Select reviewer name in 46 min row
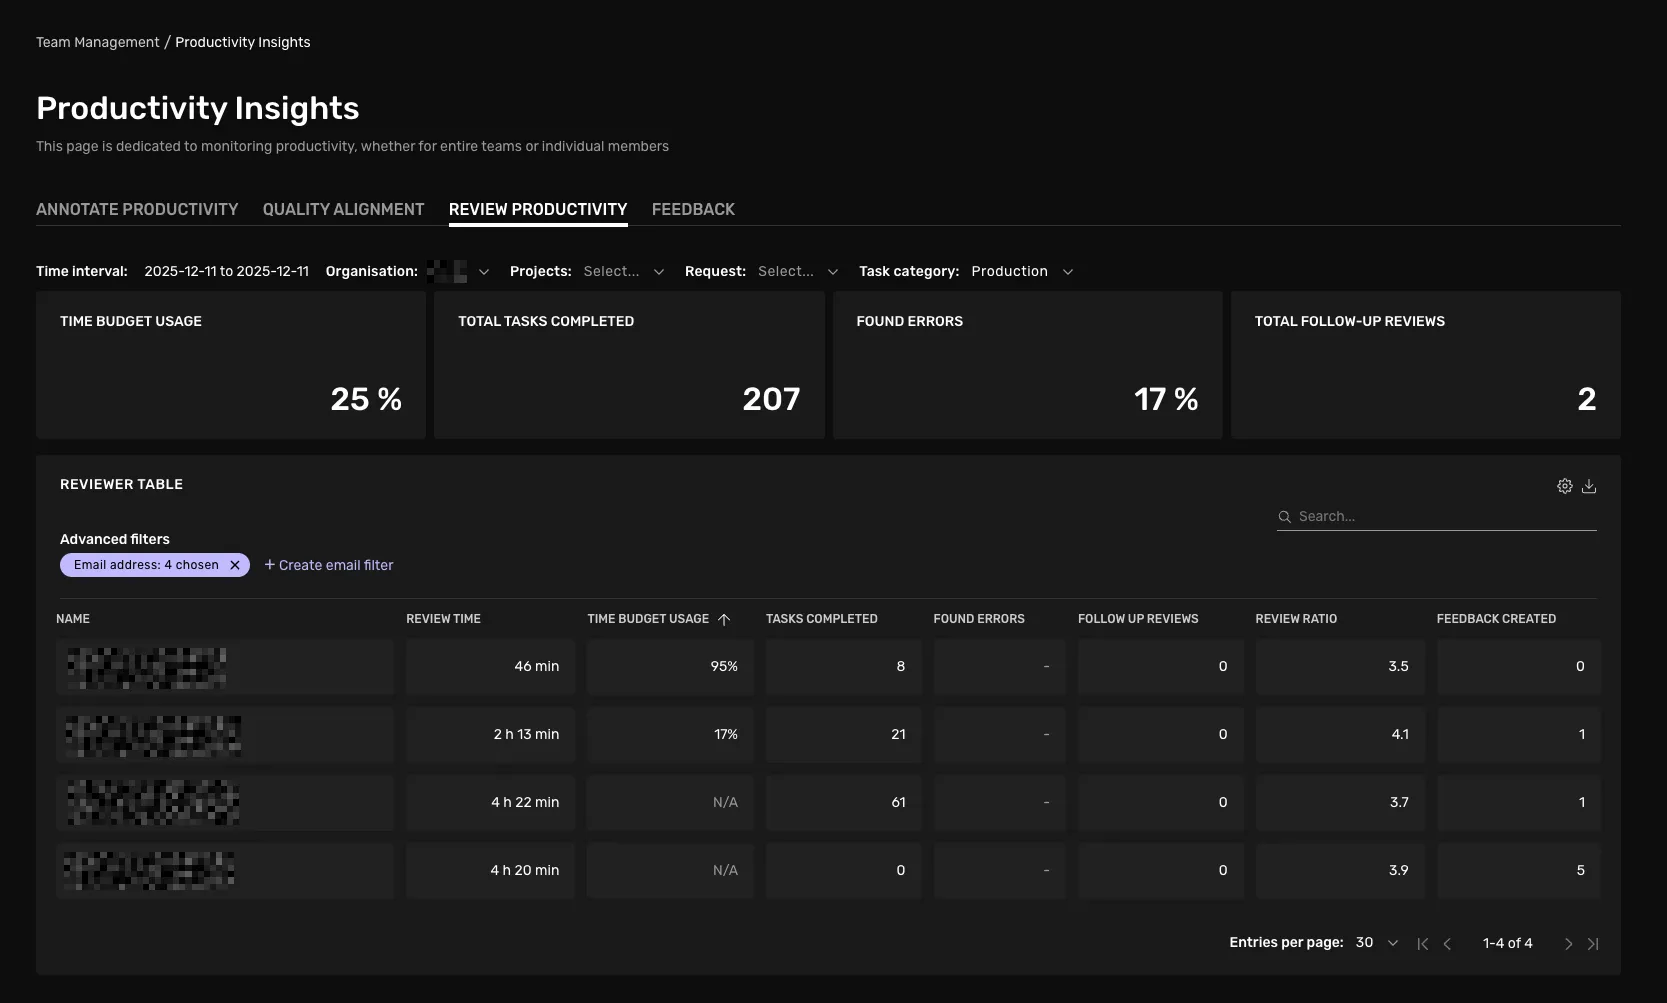This screenshot has height=1003, width=1667. click(x=147, y=667)
